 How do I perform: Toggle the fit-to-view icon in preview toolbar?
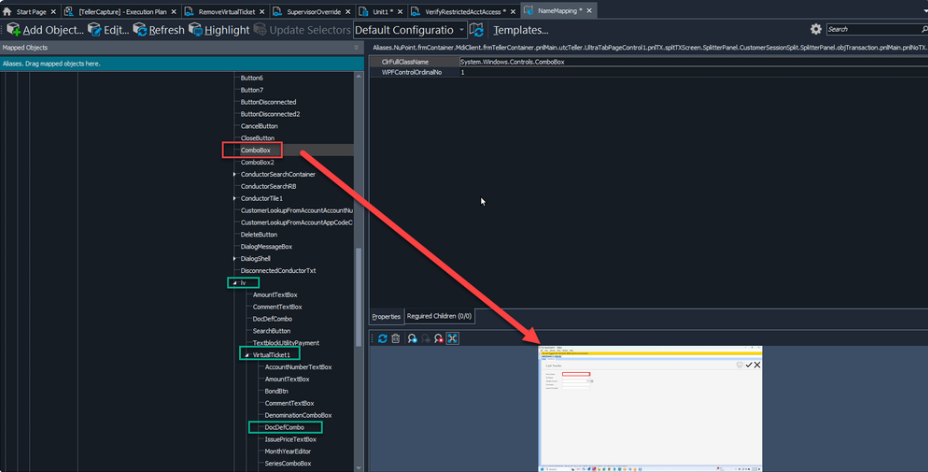click(x=452, y=339)
